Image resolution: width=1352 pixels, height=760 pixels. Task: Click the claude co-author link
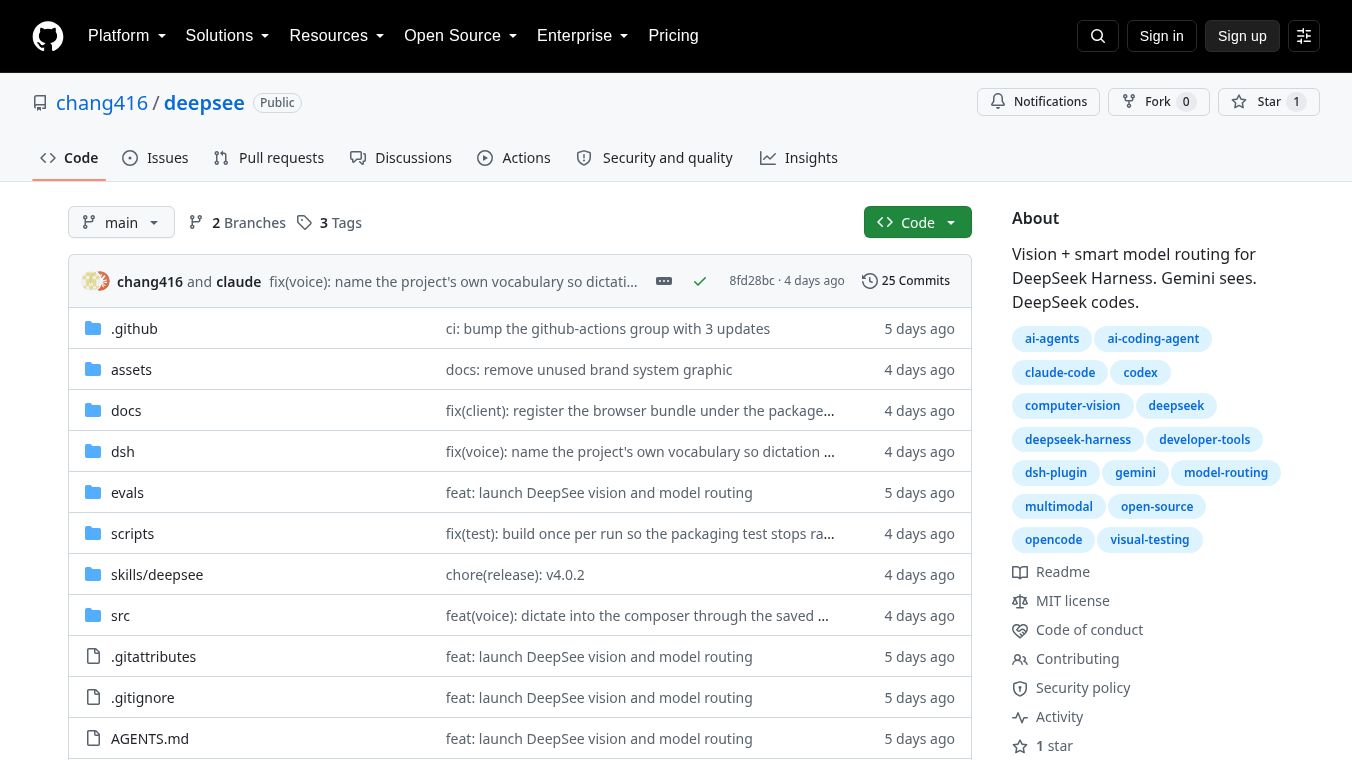pyautogui.click(x=239, y=282)
